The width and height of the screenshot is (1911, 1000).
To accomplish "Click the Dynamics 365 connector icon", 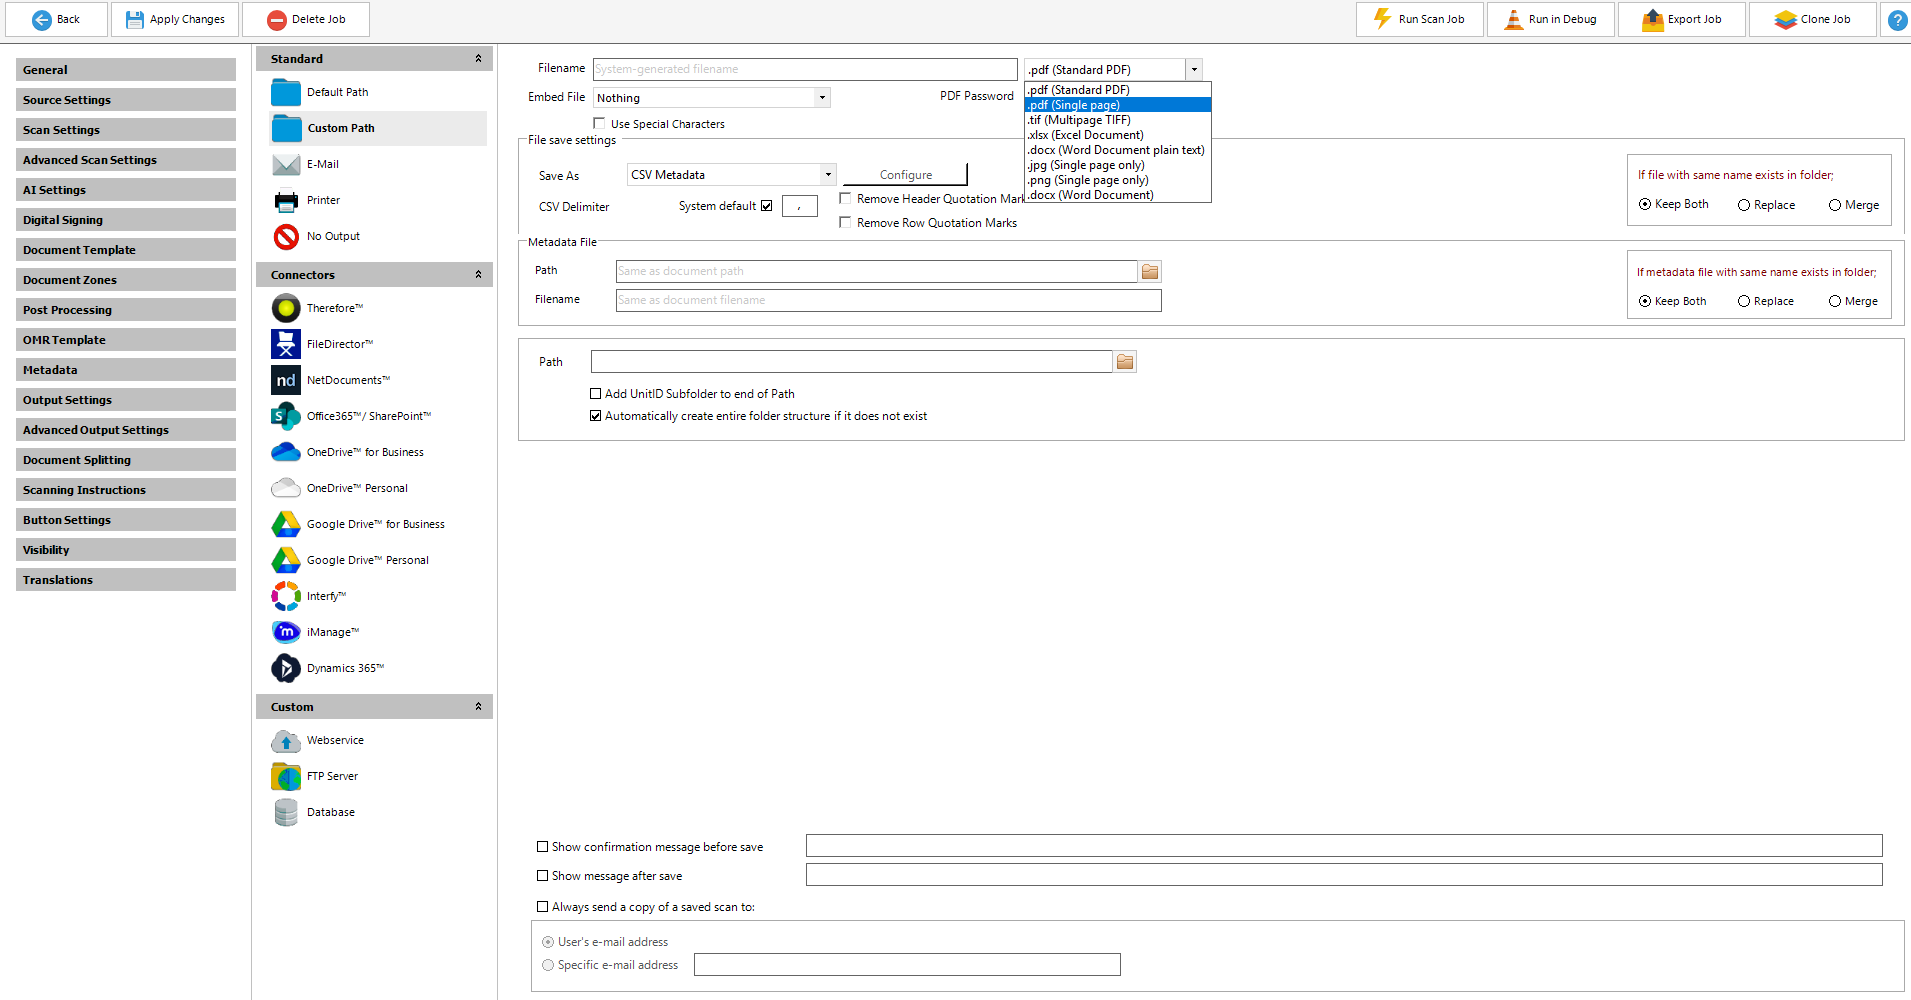I will [286, 668].
